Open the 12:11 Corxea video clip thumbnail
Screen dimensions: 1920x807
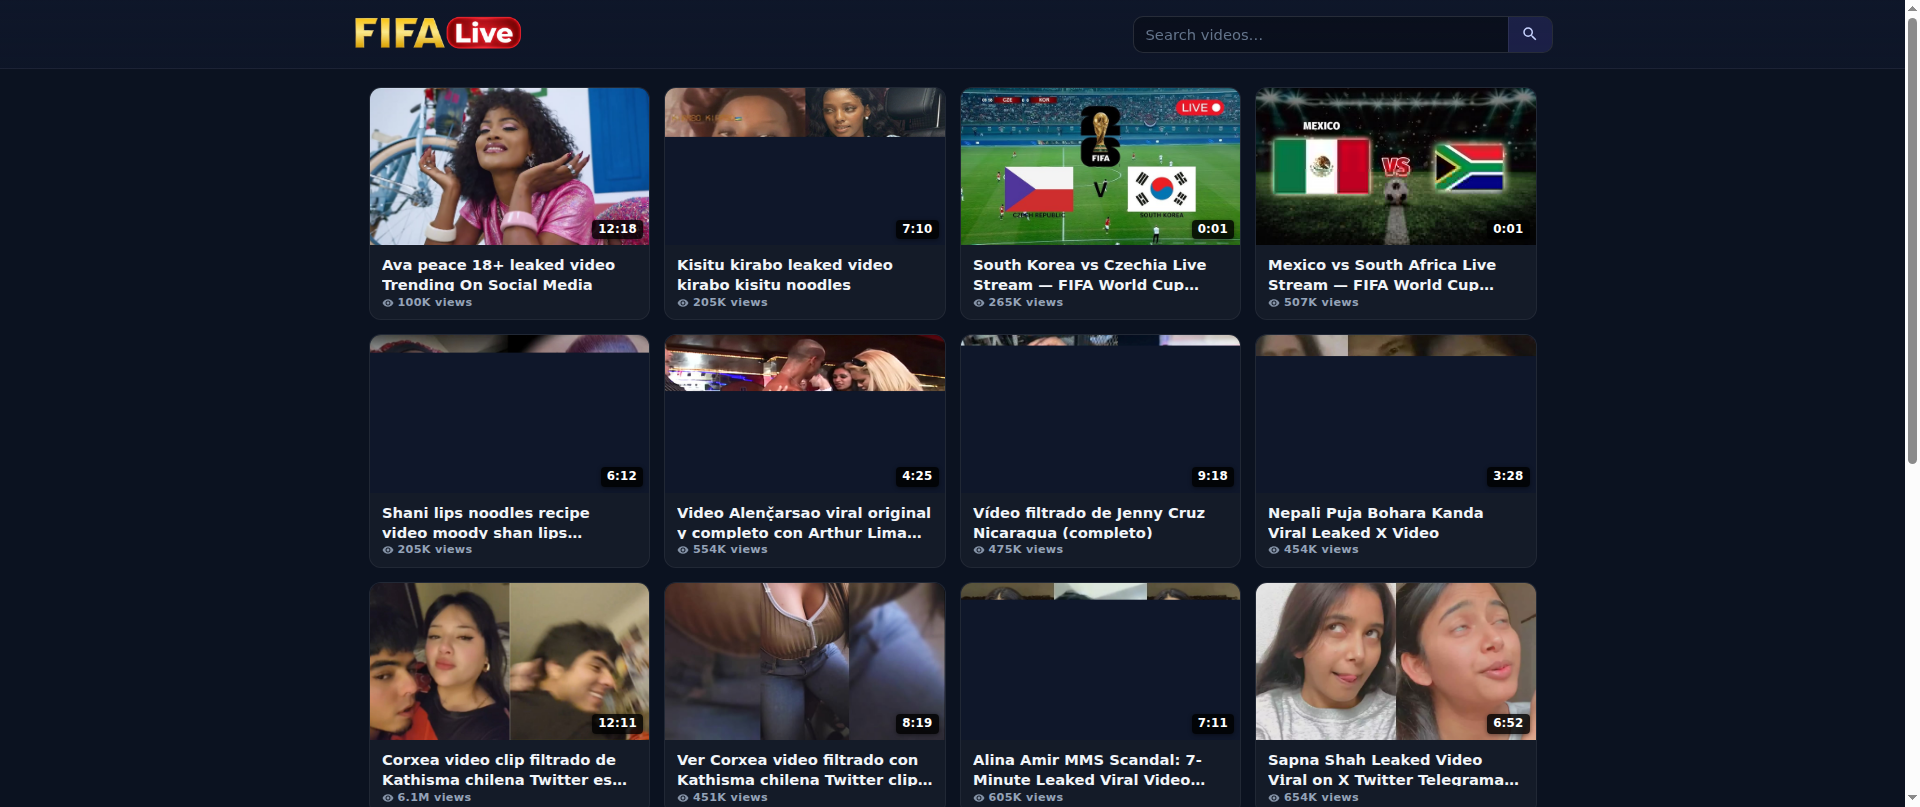coord(509,661)
